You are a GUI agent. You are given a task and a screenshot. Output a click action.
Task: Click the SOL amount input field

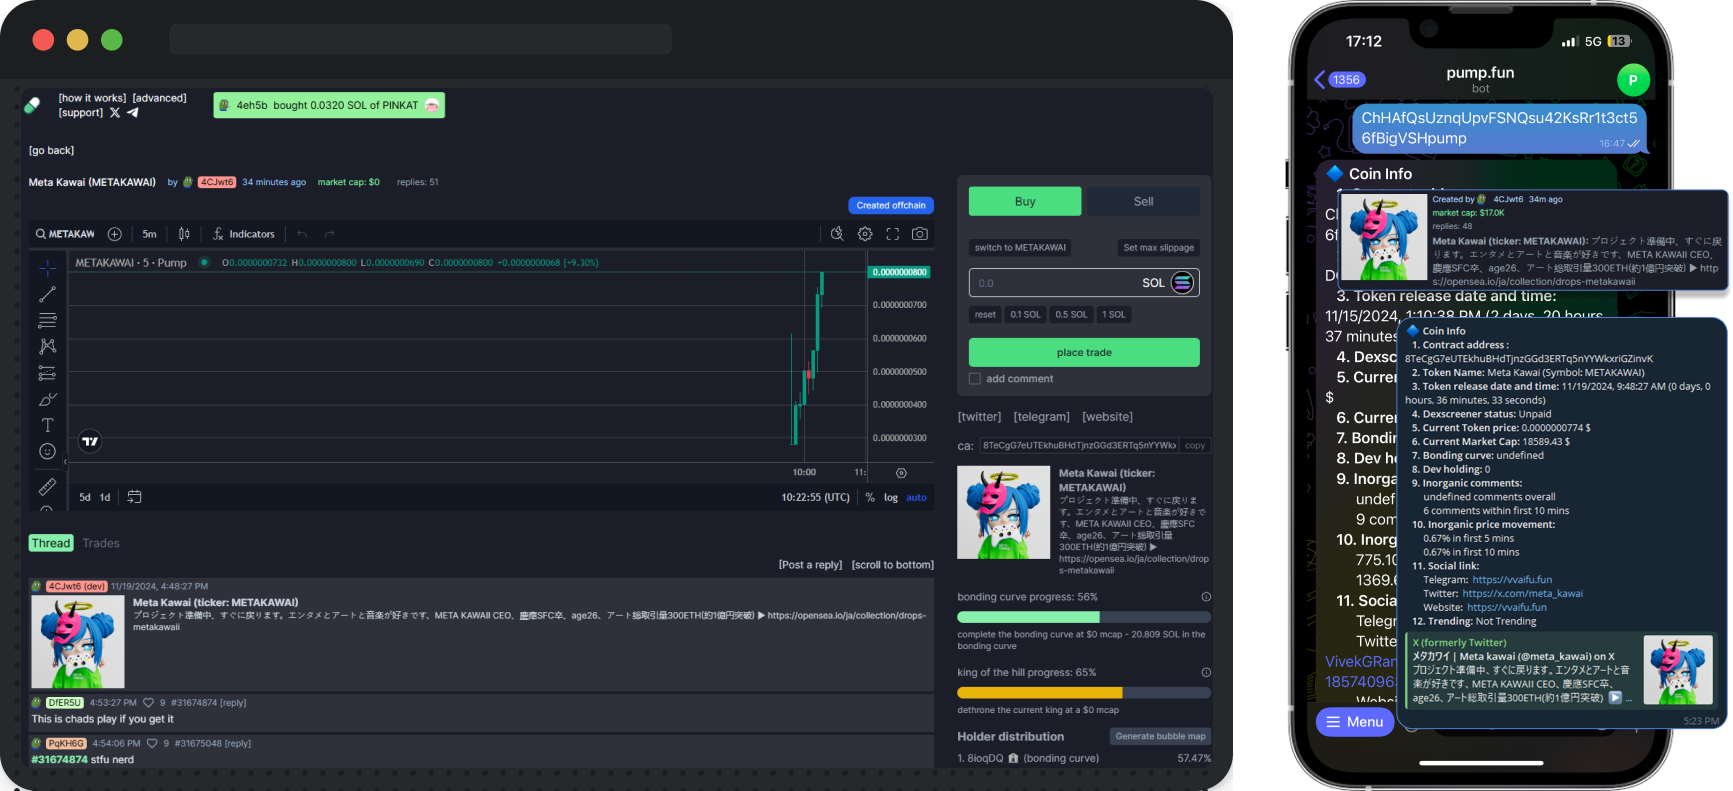1084,283
